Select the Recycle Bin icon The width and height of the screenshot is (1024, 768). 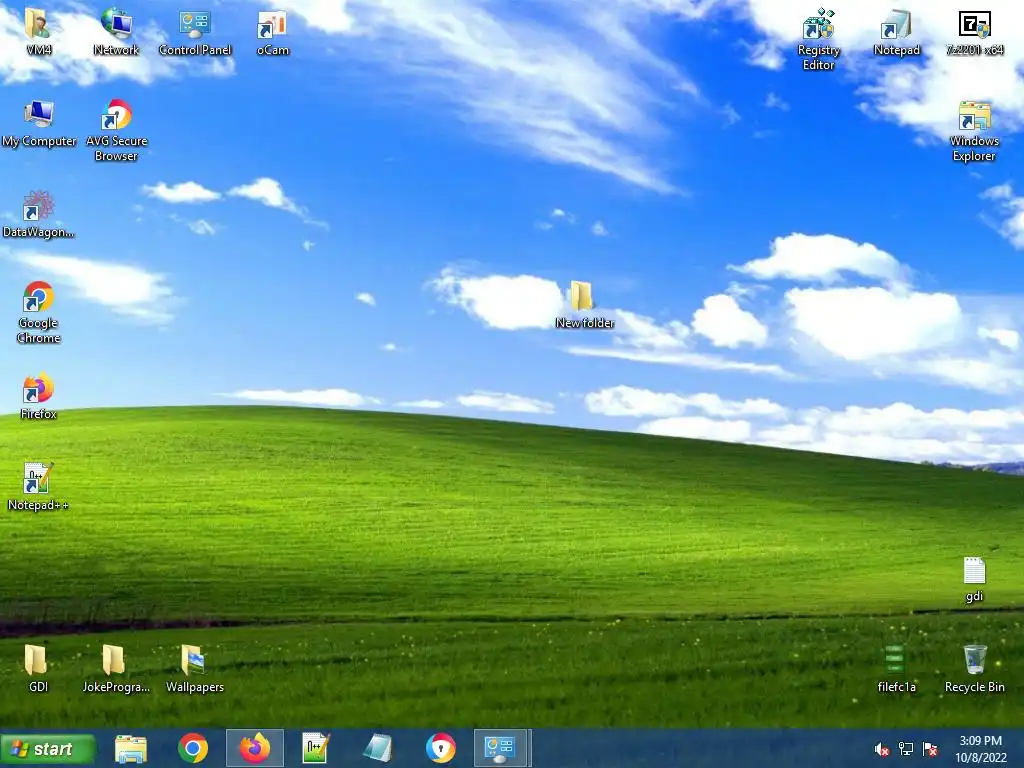[974, 661]
